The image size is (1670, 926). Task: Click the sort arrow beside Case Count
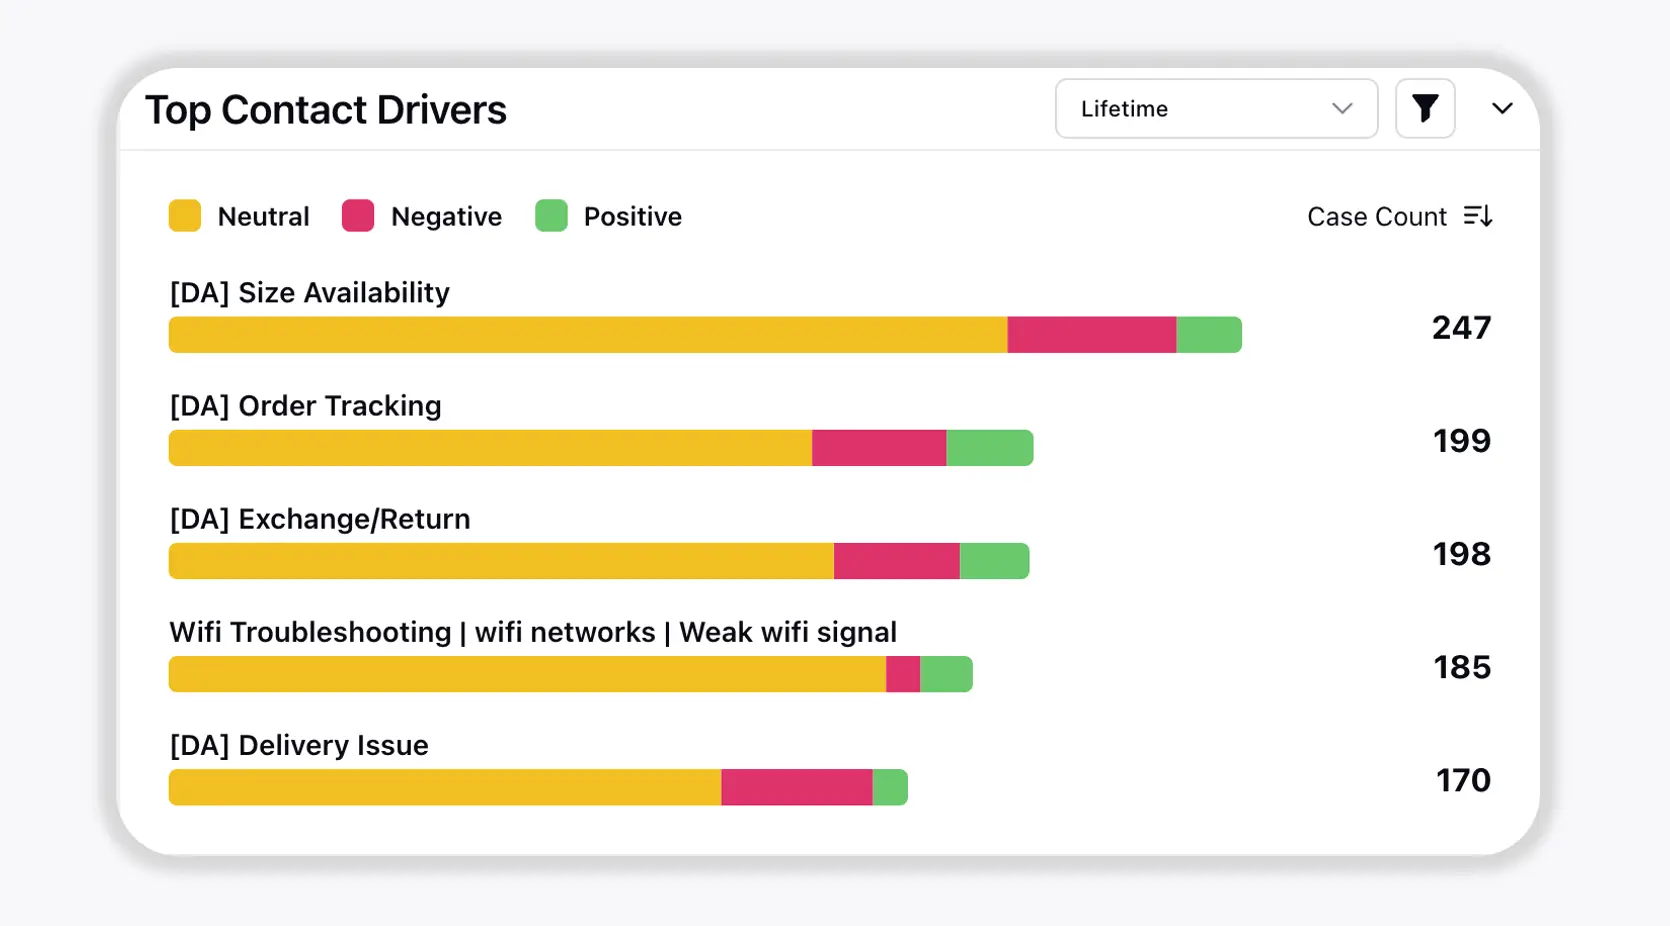point(1478,215)
